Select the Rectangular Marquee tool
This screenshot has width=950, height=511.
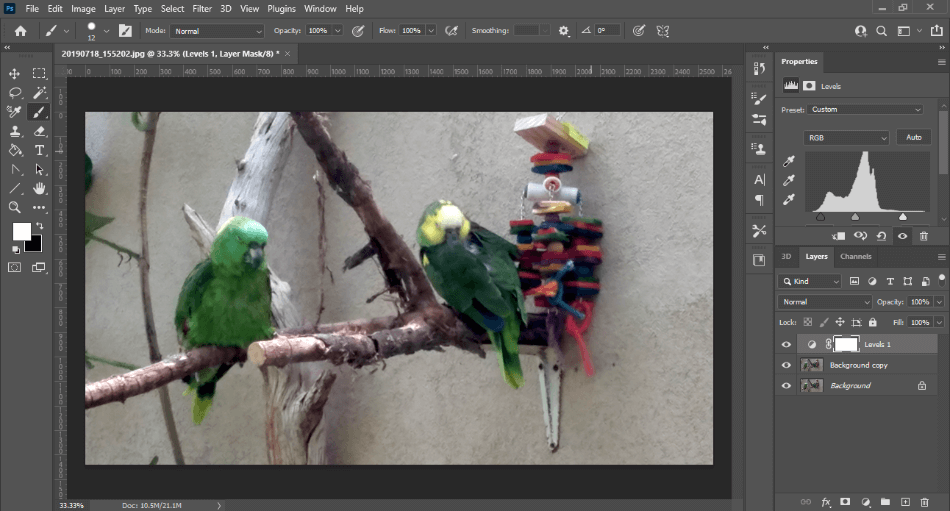(39, 73)
